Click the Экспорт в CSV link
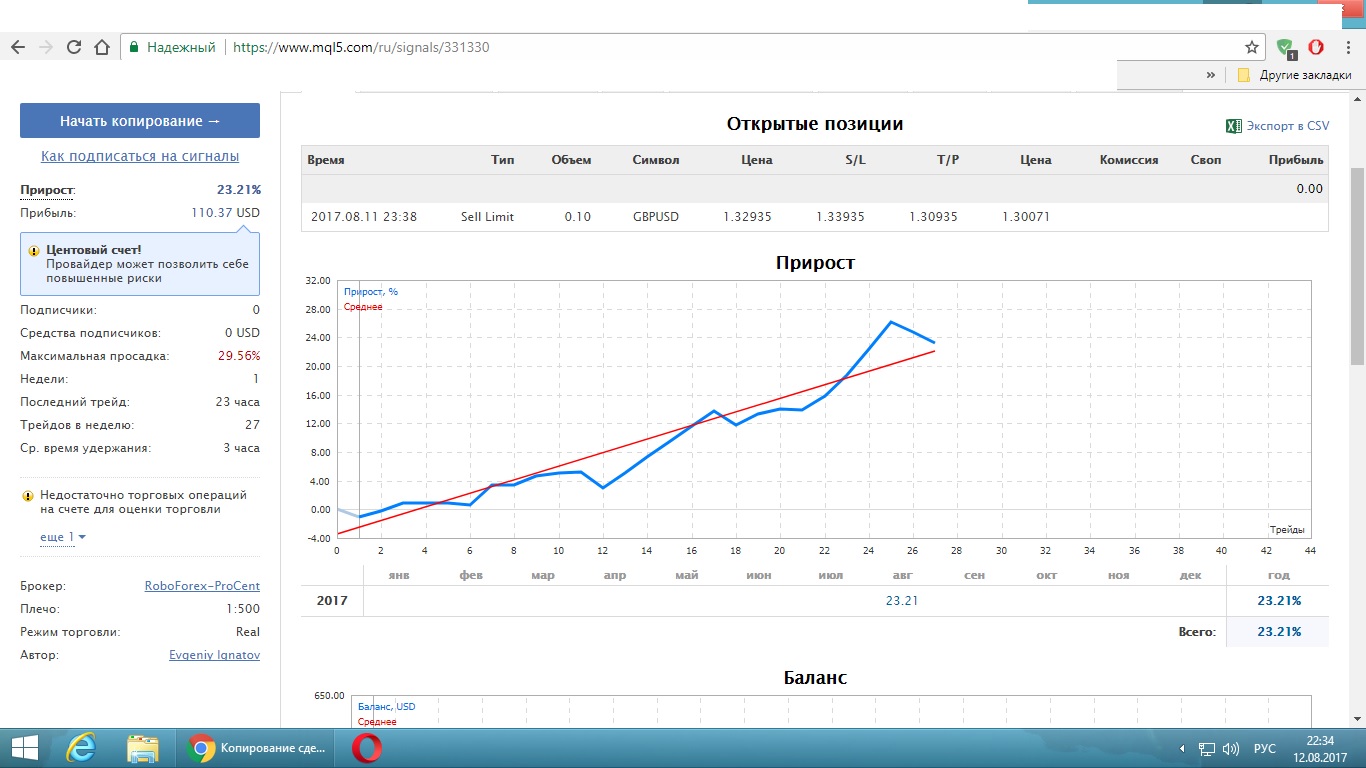 point(1288,126)
